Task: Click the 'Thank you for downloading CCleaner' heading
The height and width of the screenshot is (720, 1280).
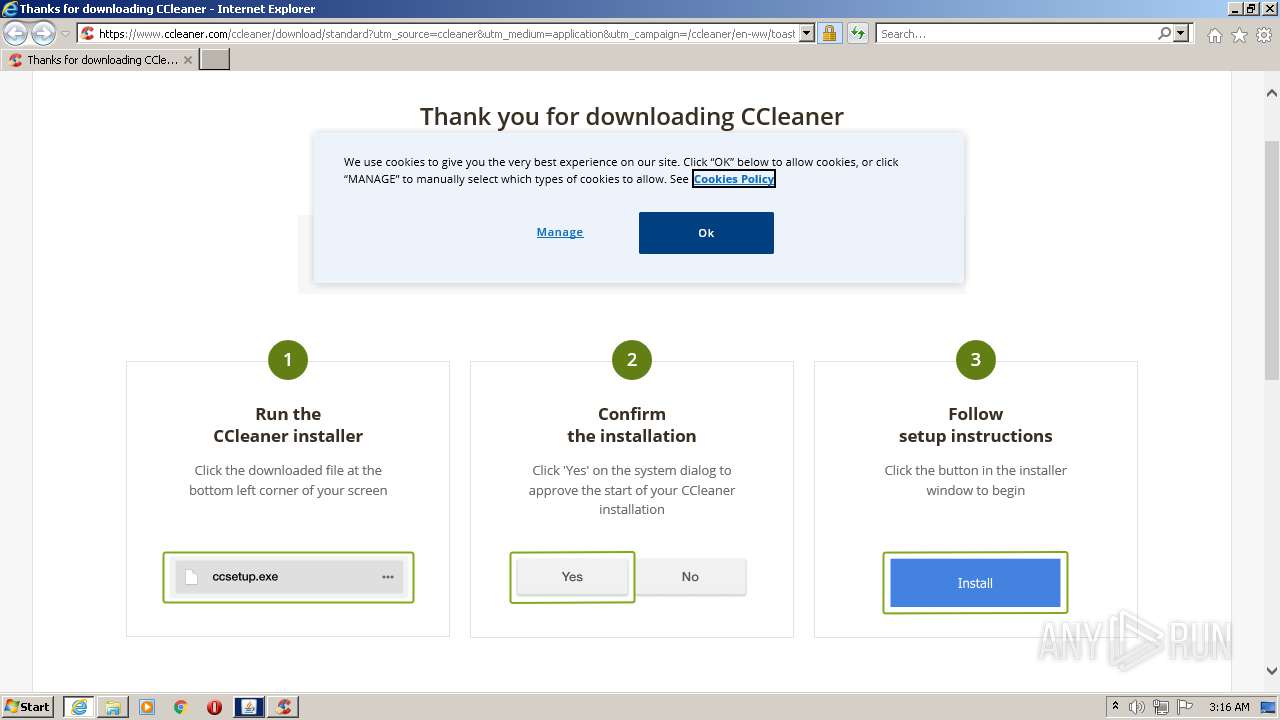Action: click(x=632, y=116)
